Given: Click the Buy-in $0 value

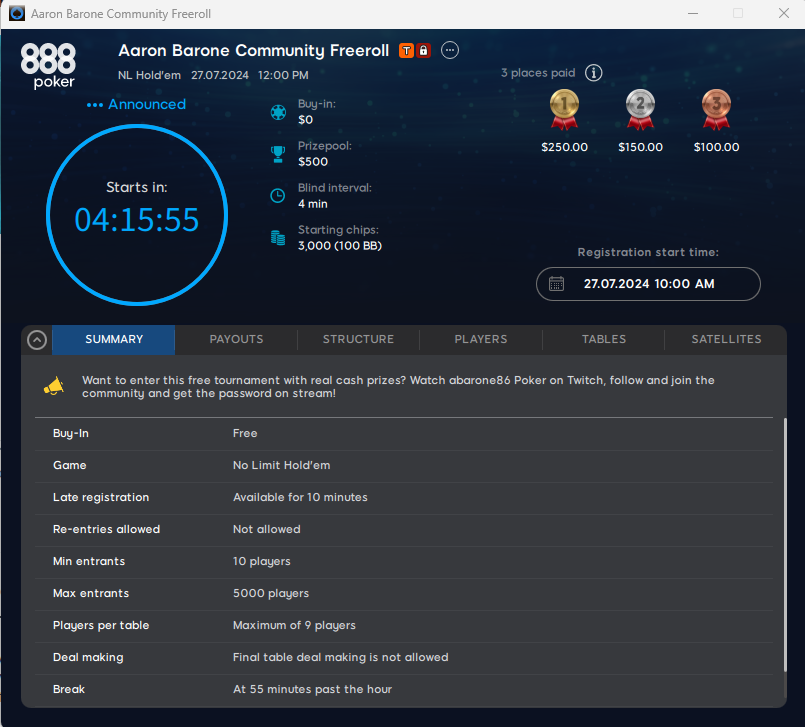Looking at the screenshot, I should (305, 120).
